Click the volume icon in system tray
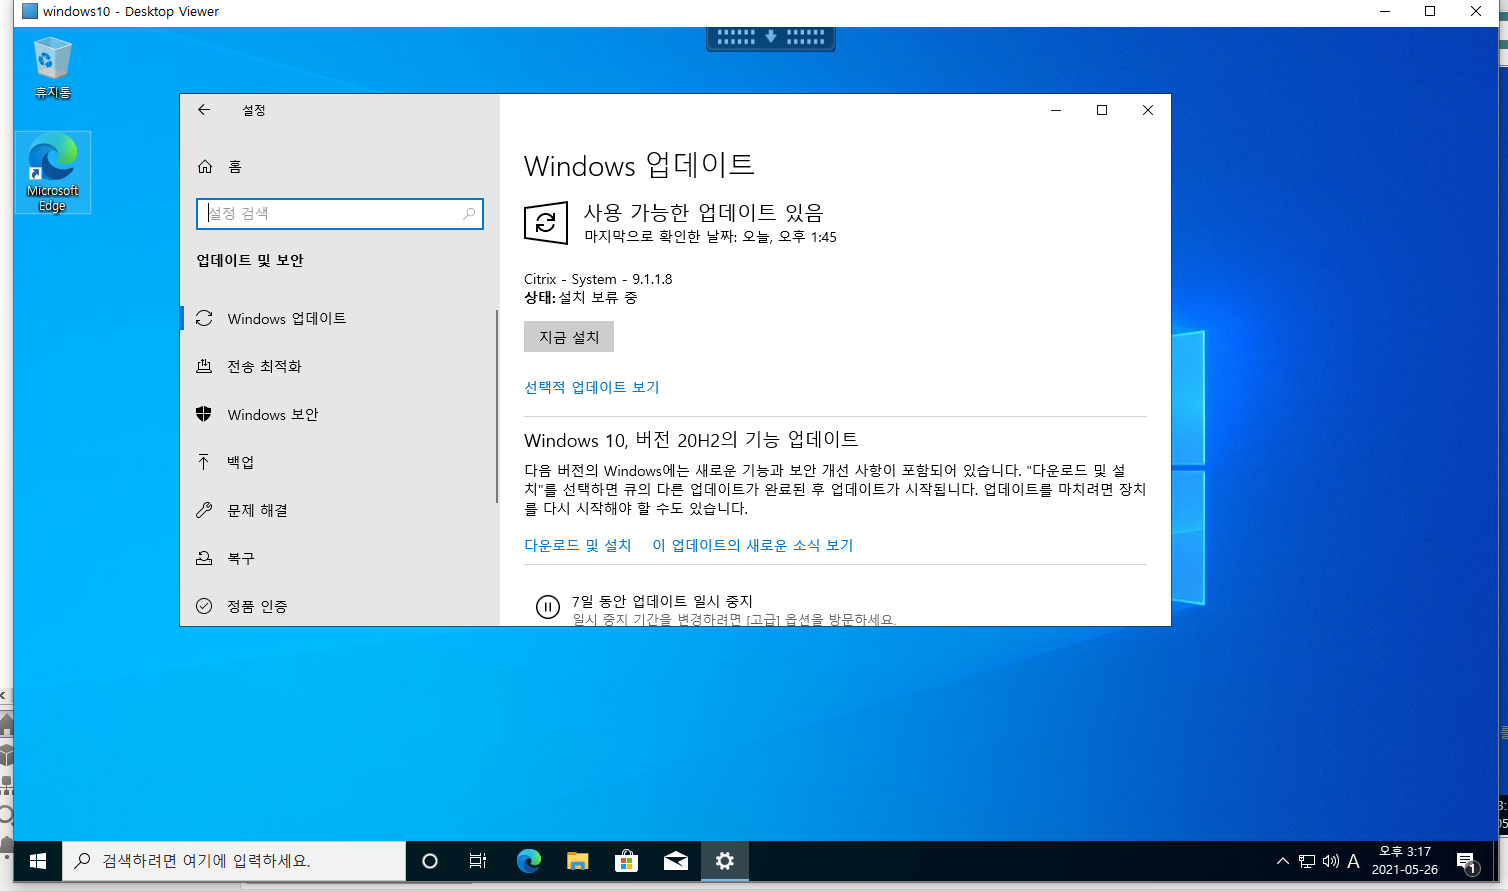Screen dimensions: 1508x892 pos(1330,861)
